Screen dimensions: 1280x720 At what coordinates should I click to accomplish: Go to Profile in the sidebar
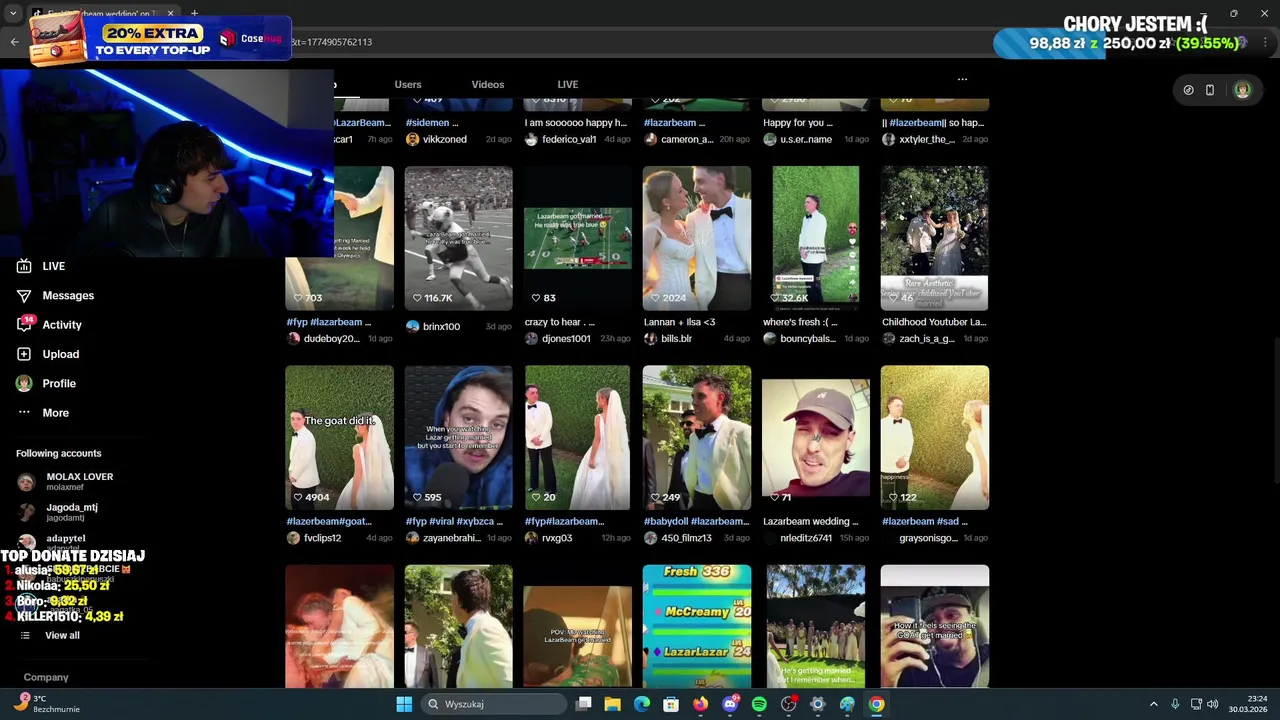pos(46,383)
